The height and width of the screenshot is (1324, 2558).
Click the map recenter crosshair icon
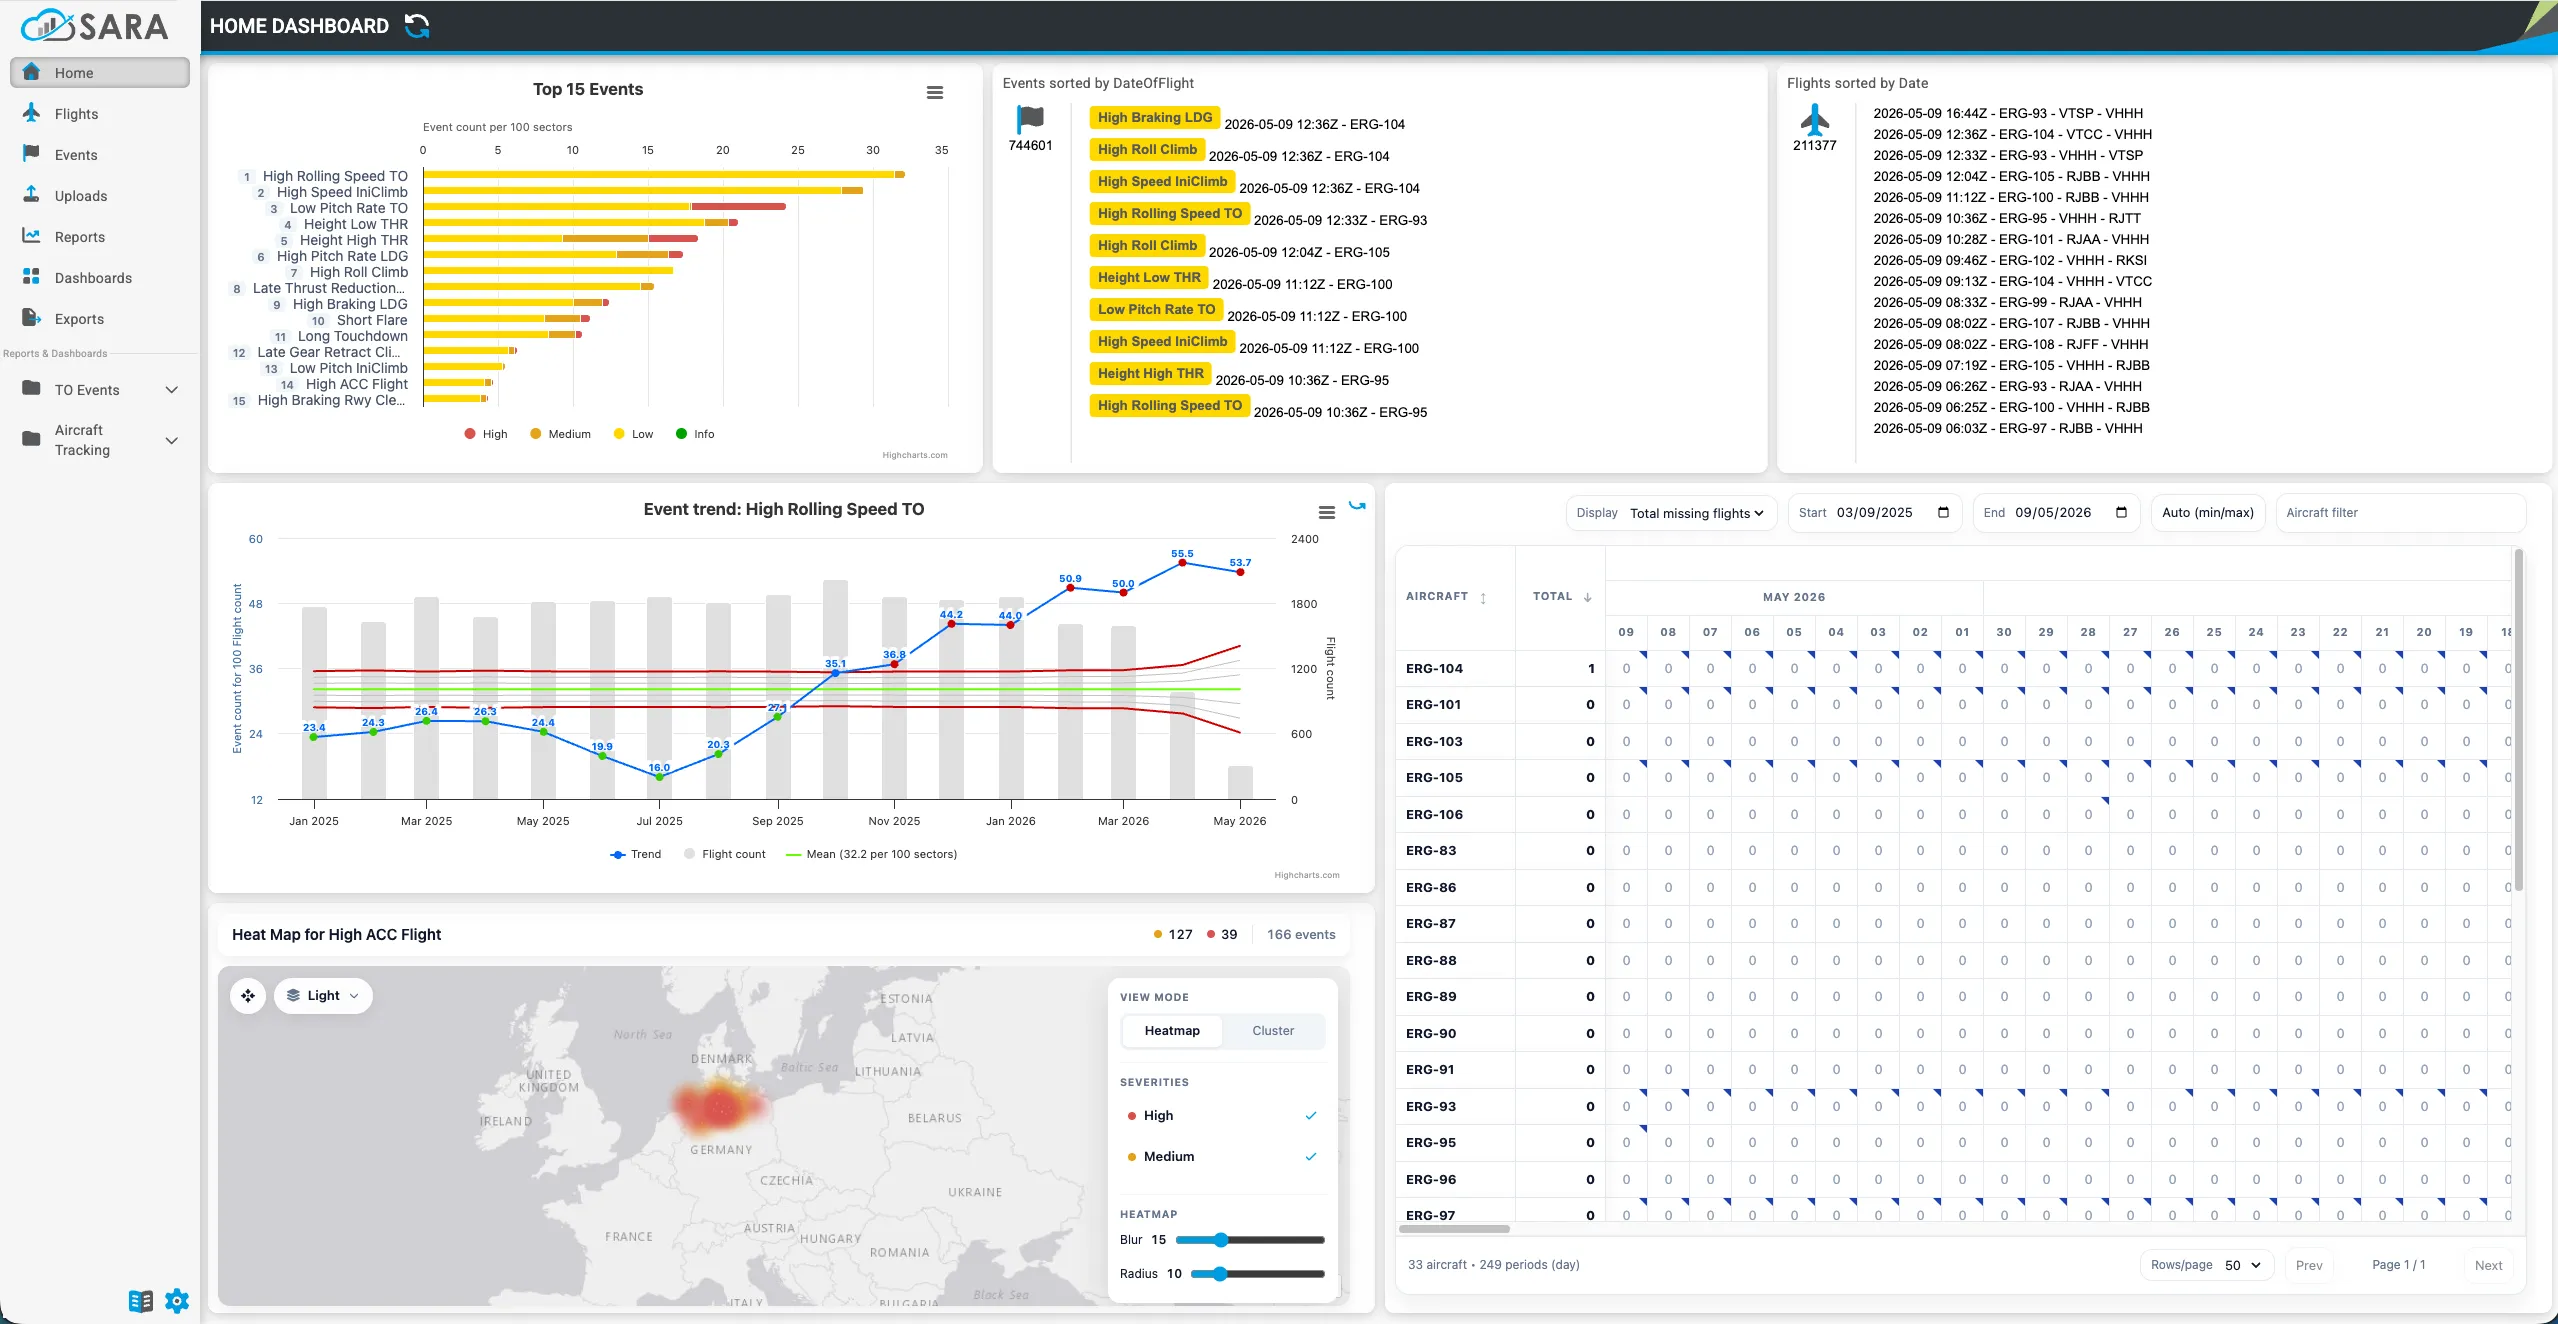[x=248, y=996]
